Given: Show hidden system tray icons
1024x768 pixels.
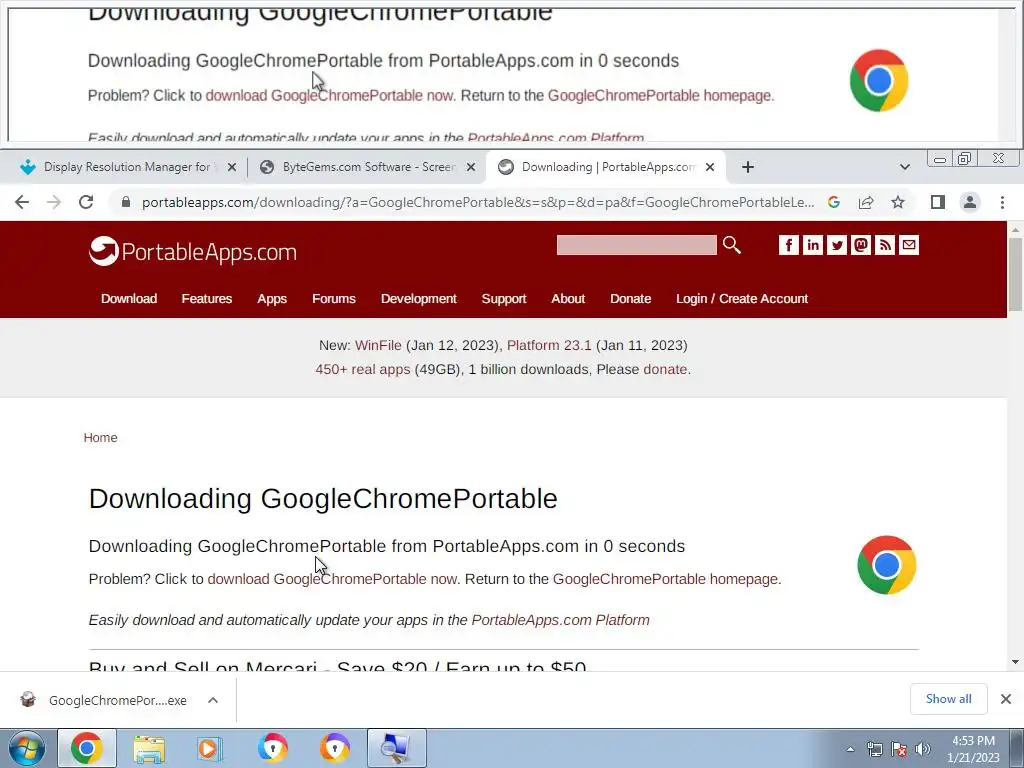Looking at the screenshot, I should click(850, 749).
